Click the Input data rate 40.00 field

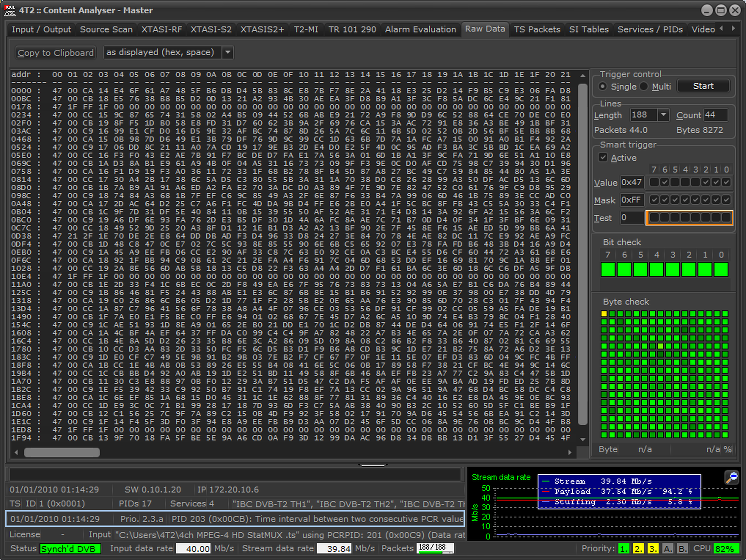[193, 549]
